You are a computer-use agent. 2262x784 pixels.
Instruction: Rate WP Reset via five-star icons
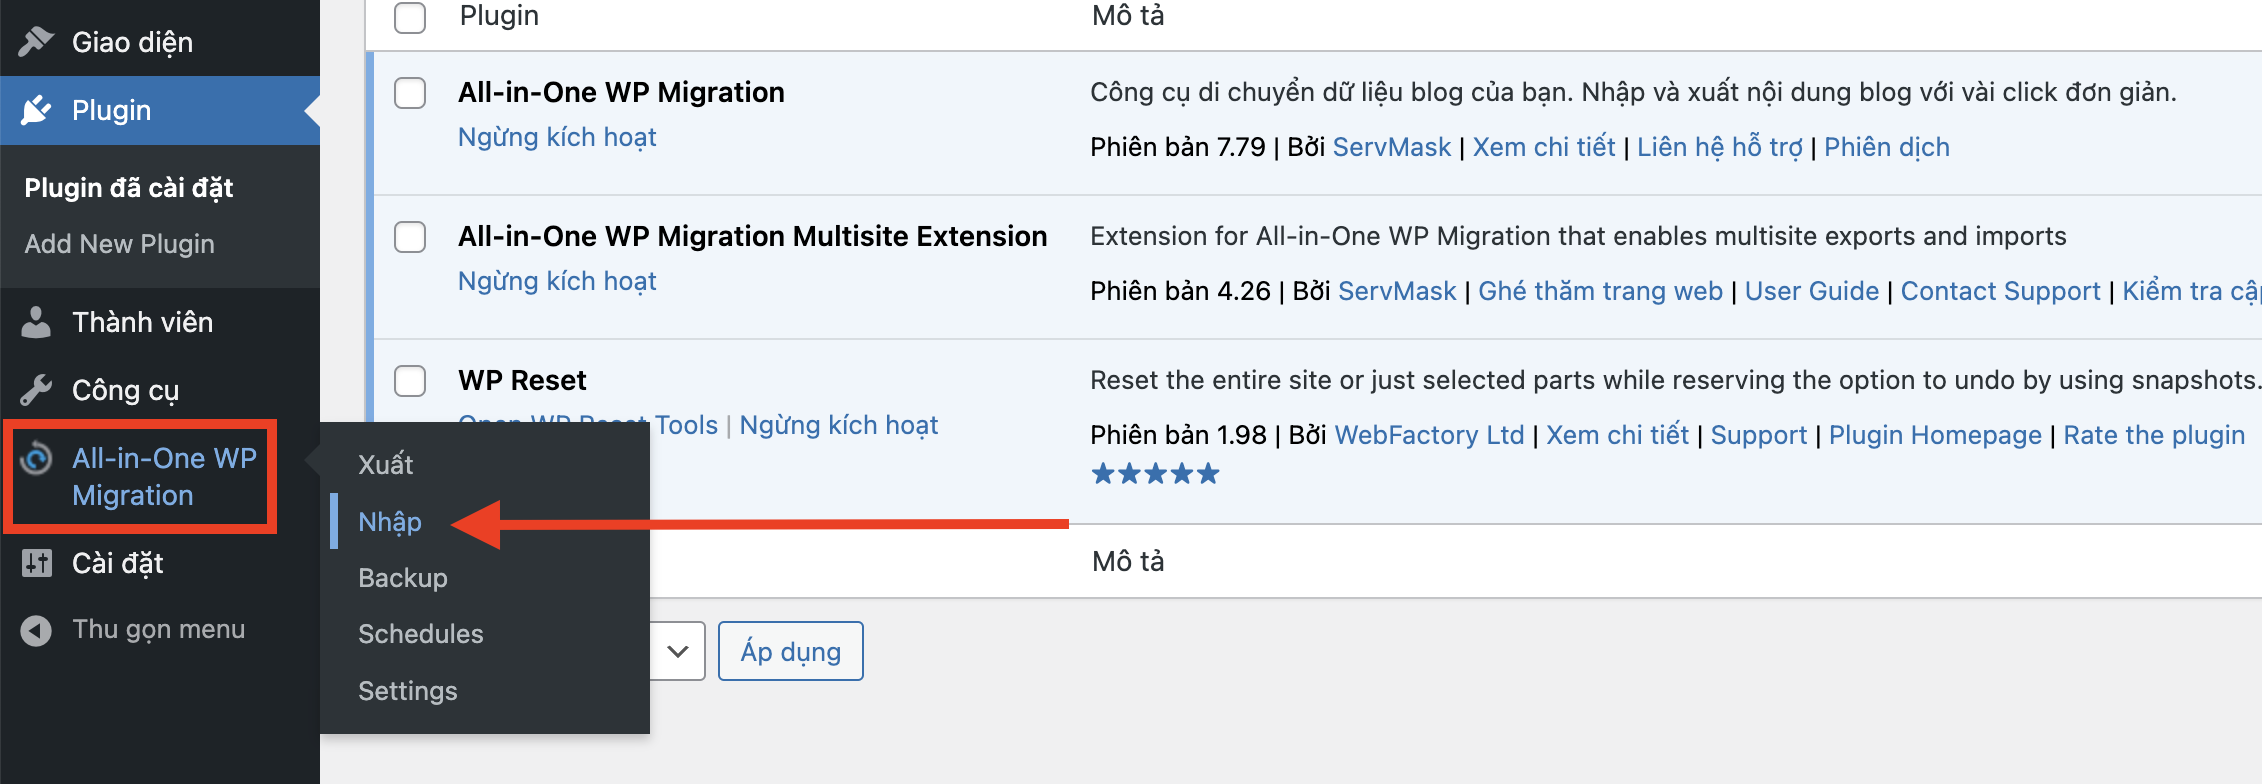coord(1155,474)
